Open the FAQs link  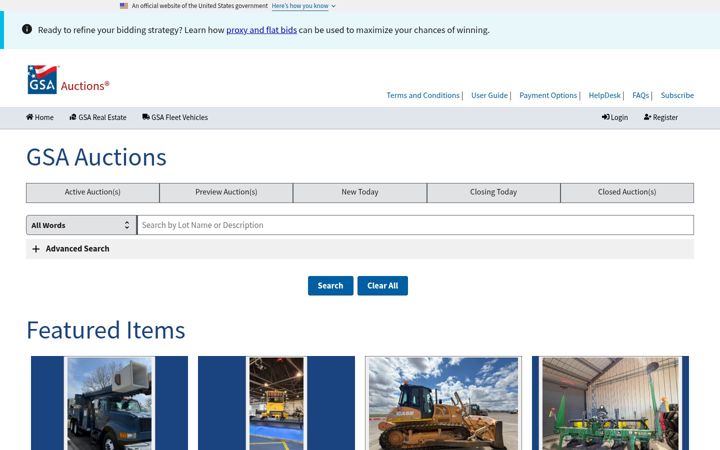(x=641, y=96)
